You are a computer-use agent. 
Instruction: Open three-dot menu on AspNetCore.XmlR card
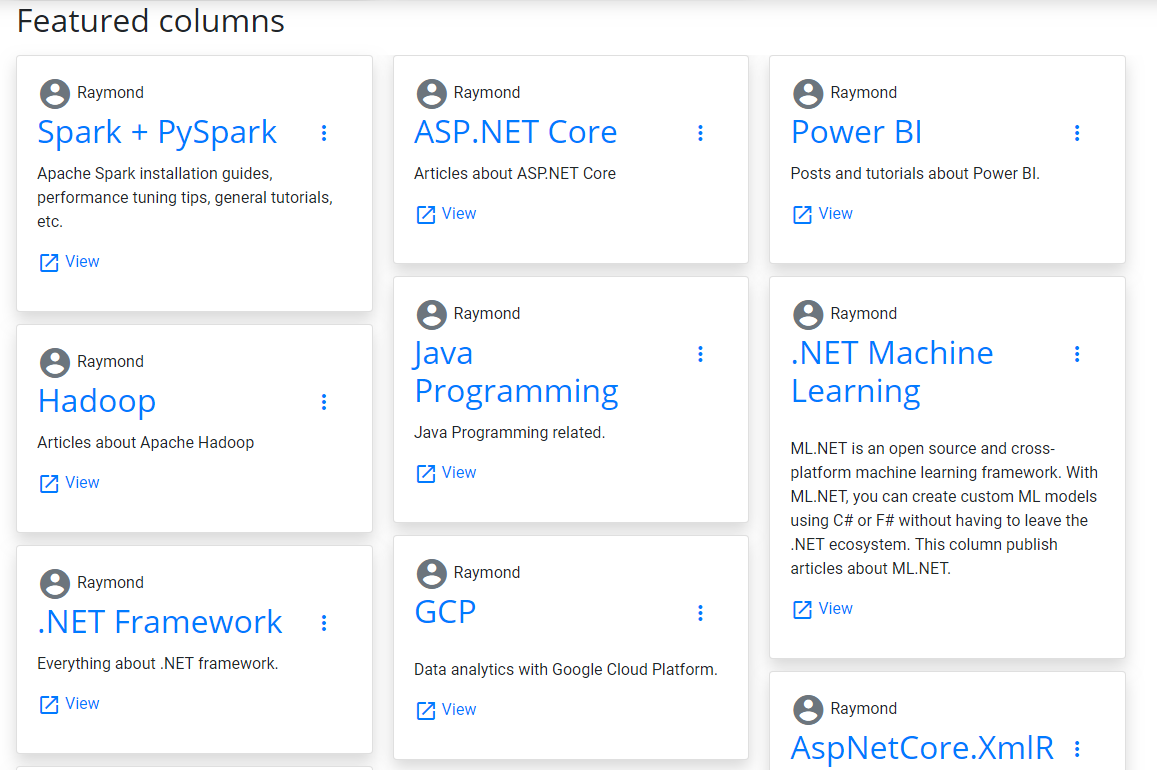click(1077, 749)
